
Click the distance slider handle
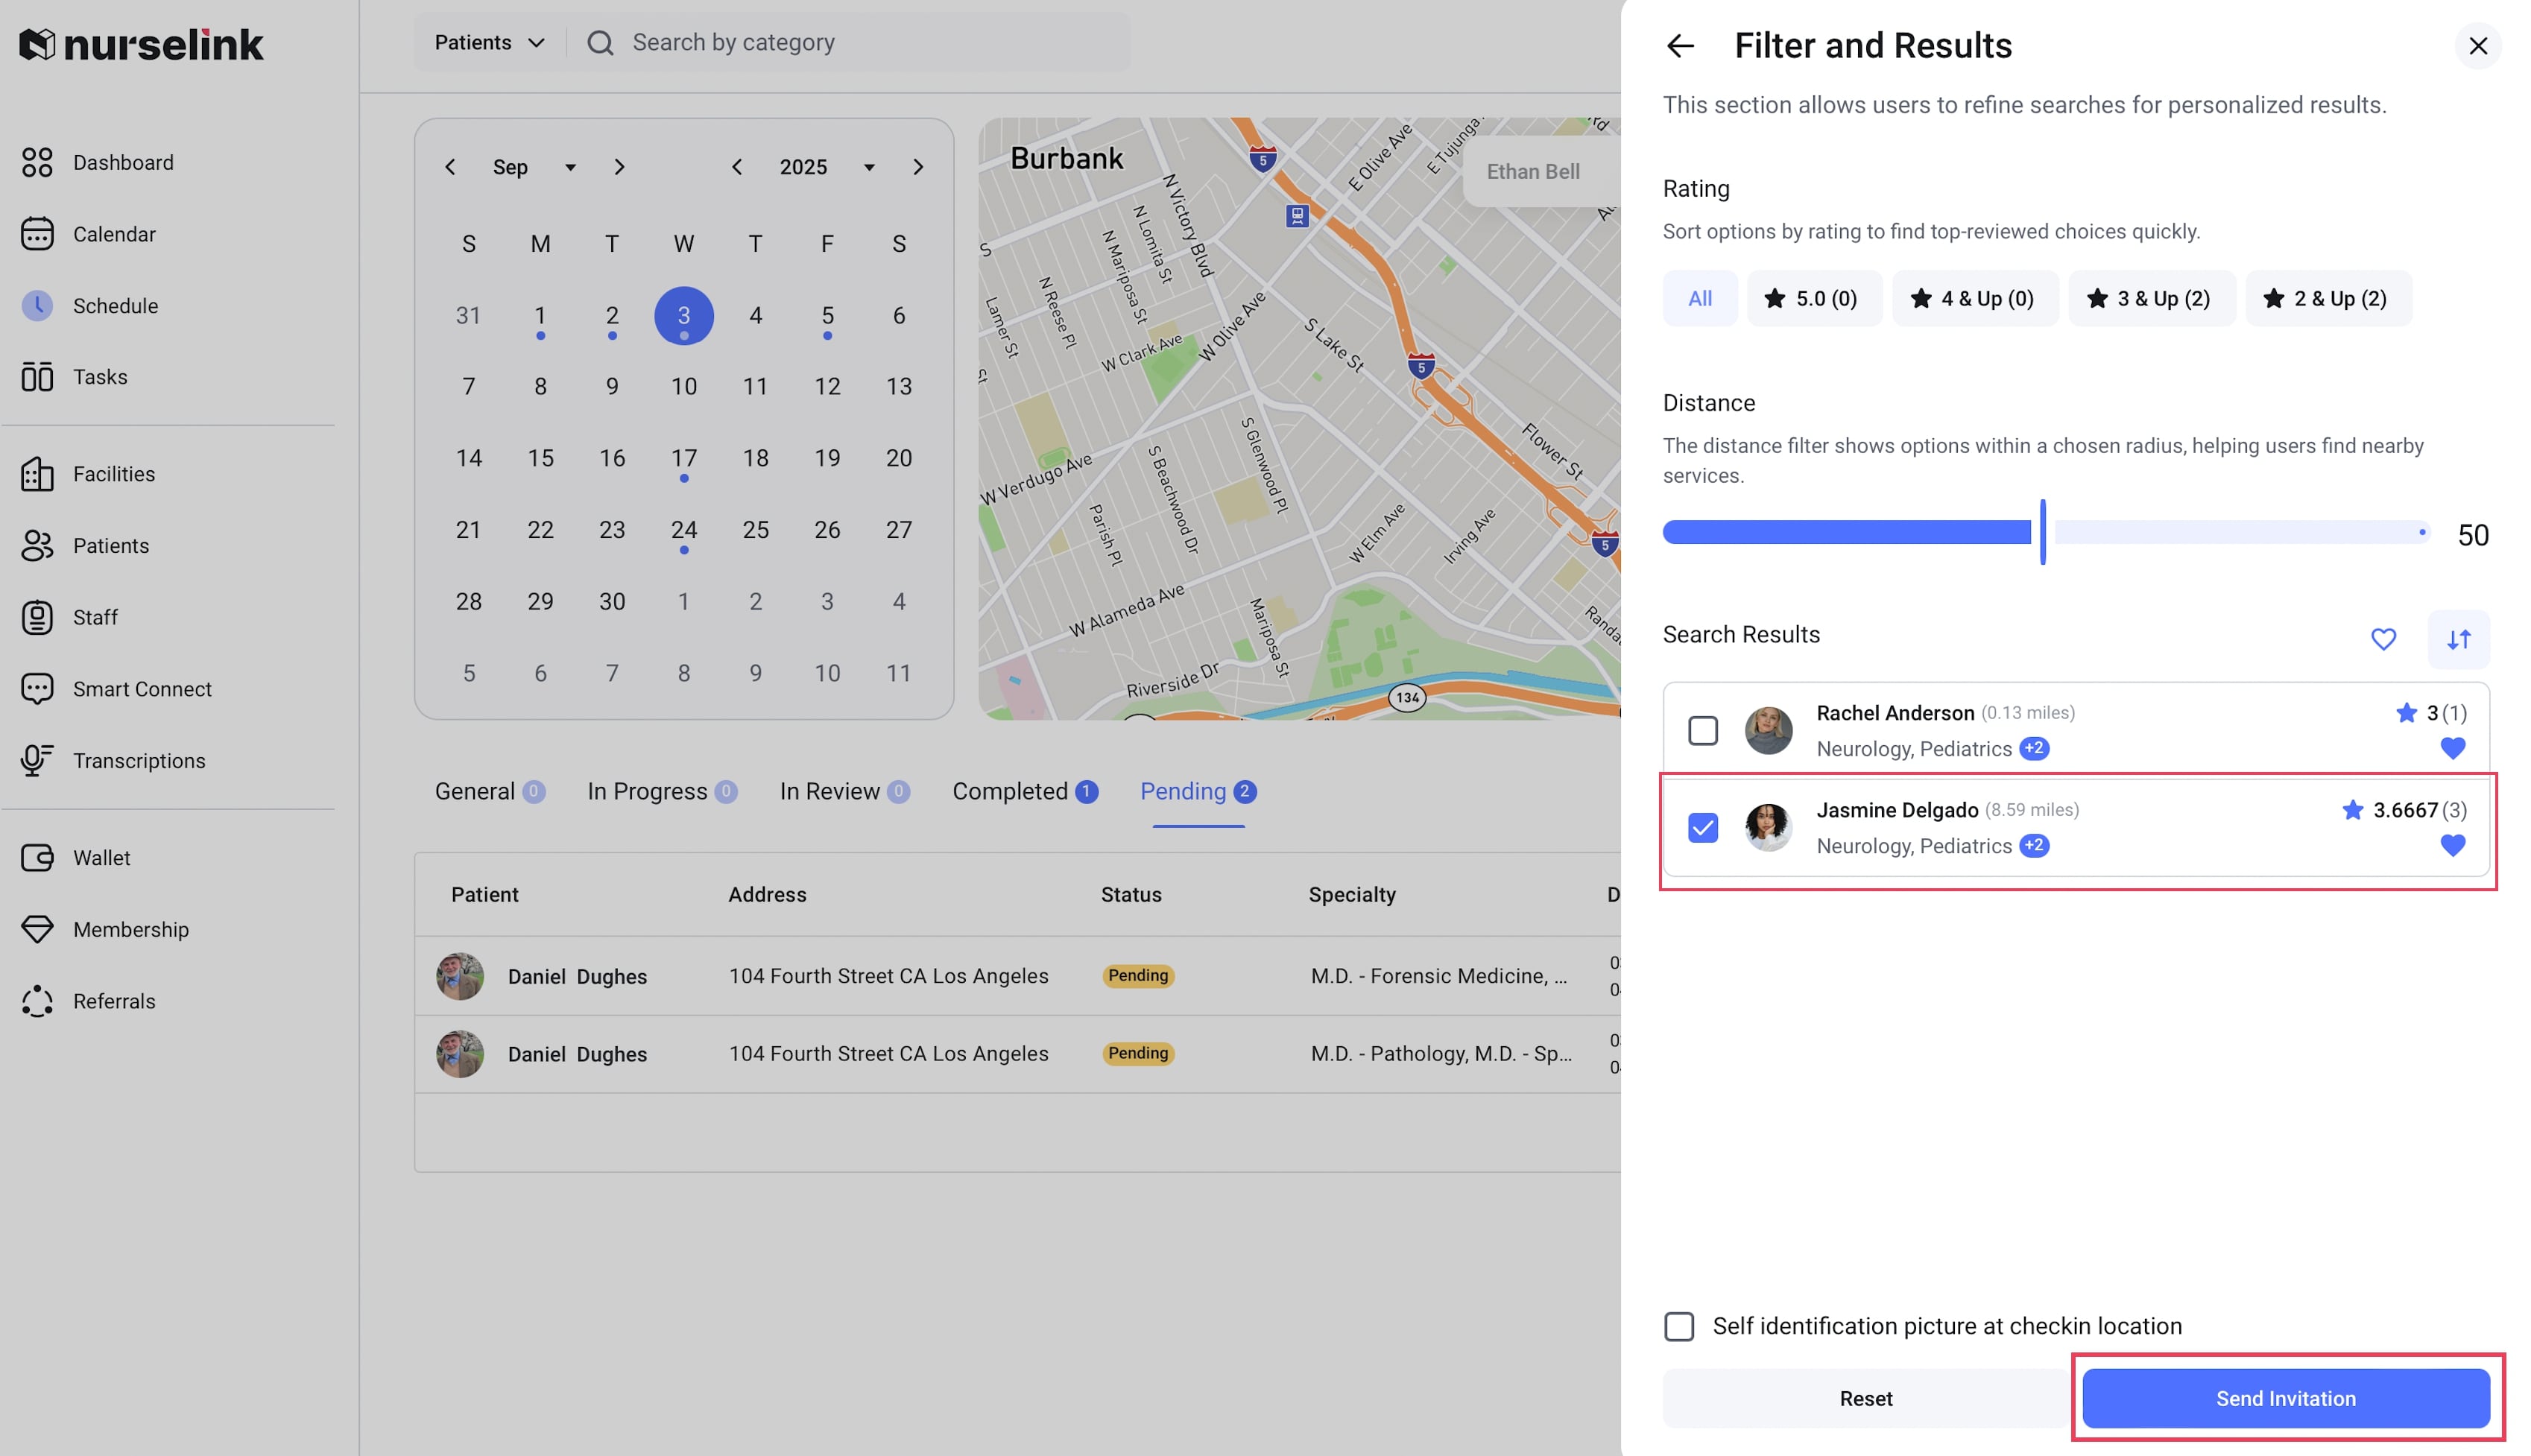[x=2042, y=532]
